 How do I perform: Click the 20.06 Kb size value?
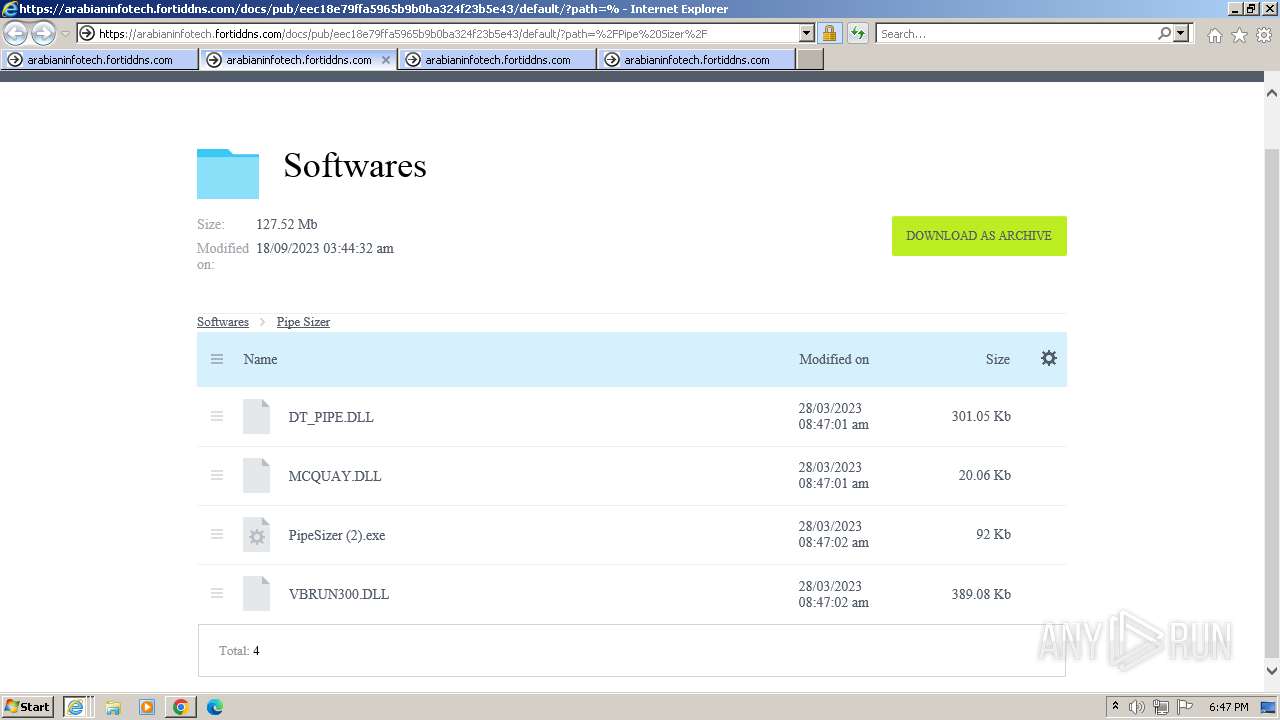[985, 475]
